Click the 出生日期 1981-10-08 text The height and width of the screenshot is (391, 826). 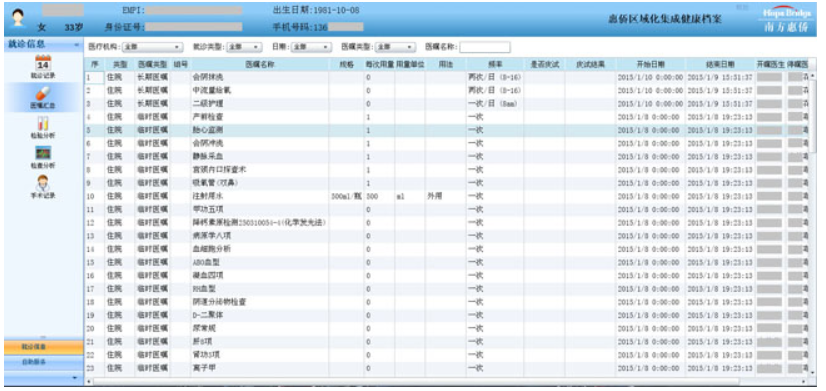[316, 10]
